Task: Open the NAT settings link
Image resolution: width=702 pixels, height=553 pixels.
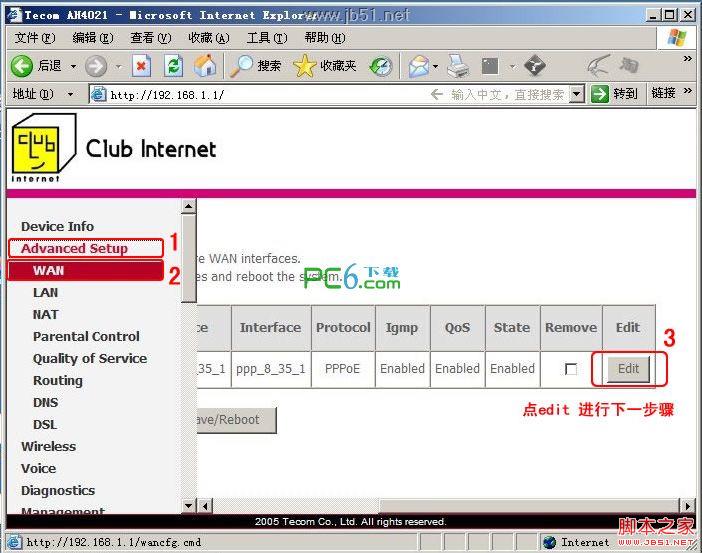Action: point(45,314)
